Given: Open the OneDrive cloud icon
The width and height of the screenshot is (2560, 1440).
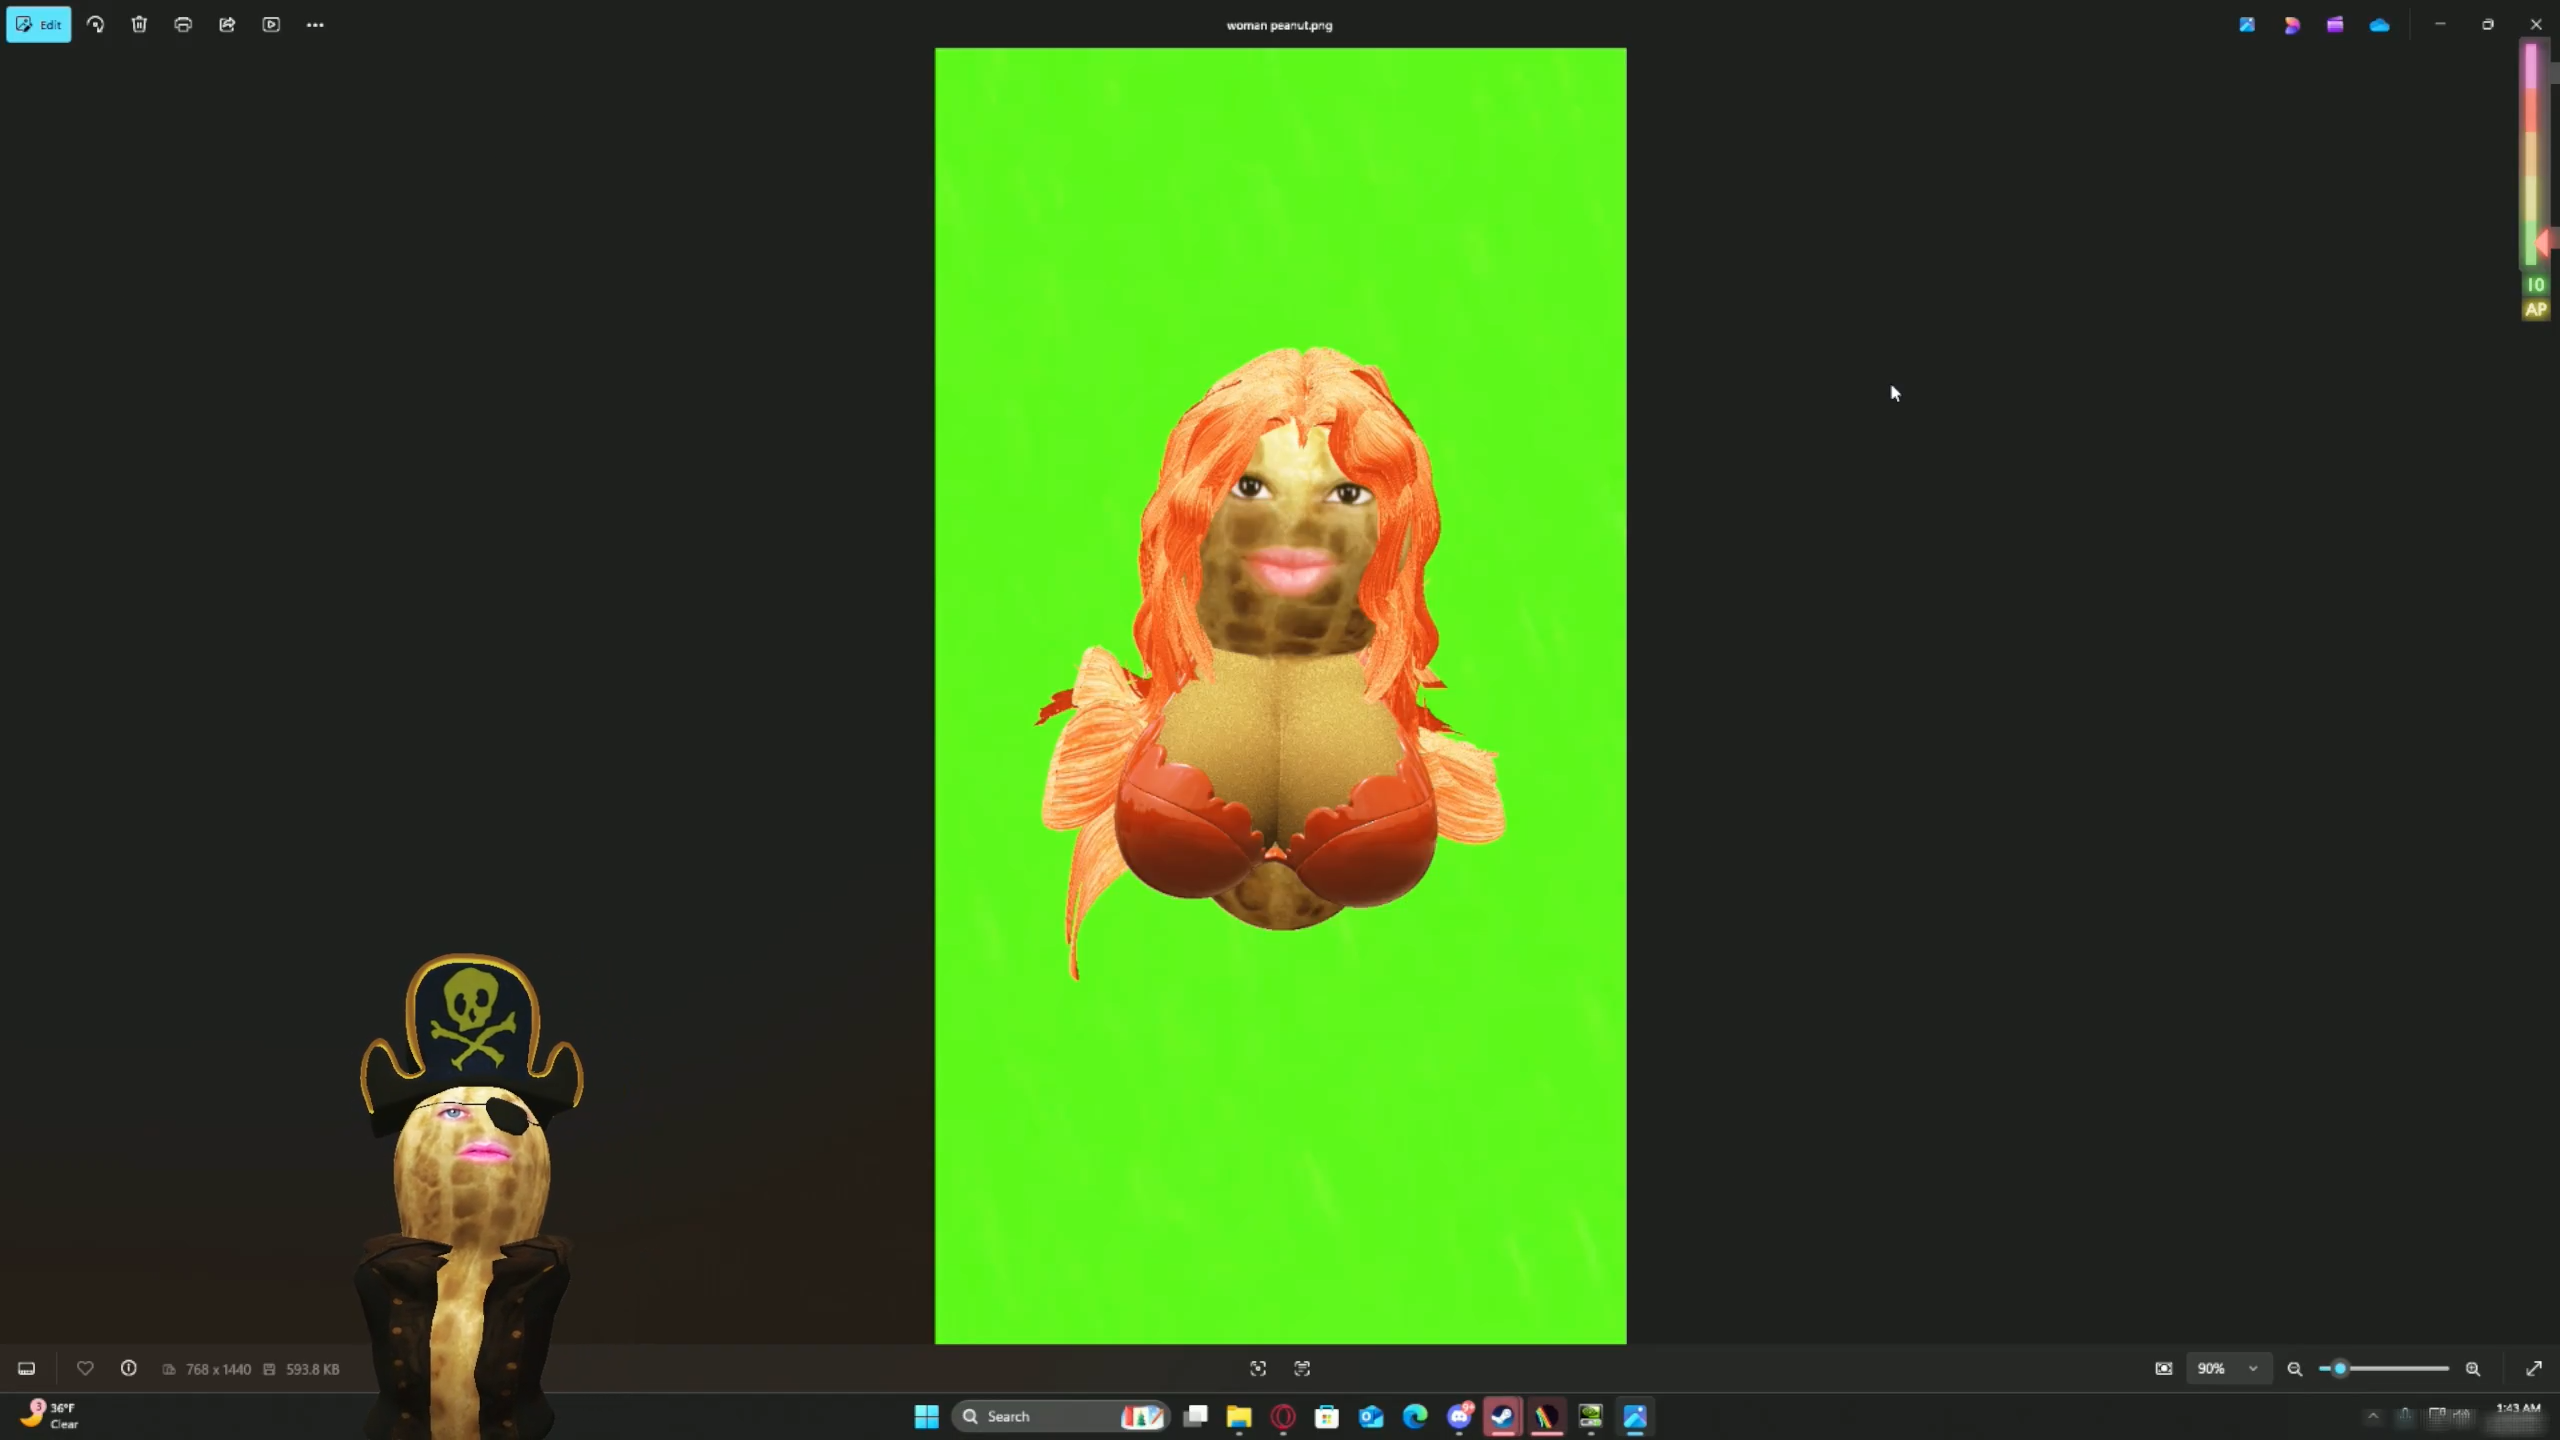Looking at the screenshot, I should pyautogui.click(x=2379, y=25).
